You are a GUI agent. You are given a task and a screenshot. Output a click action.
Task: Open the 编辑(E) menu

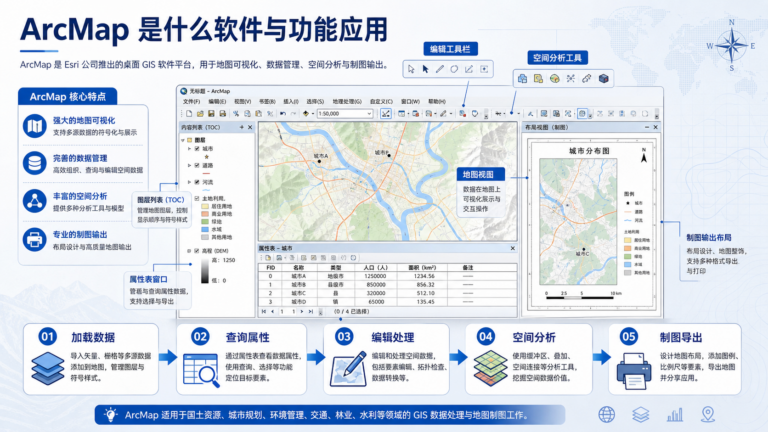pyautogui.click(x=217, y=101)
